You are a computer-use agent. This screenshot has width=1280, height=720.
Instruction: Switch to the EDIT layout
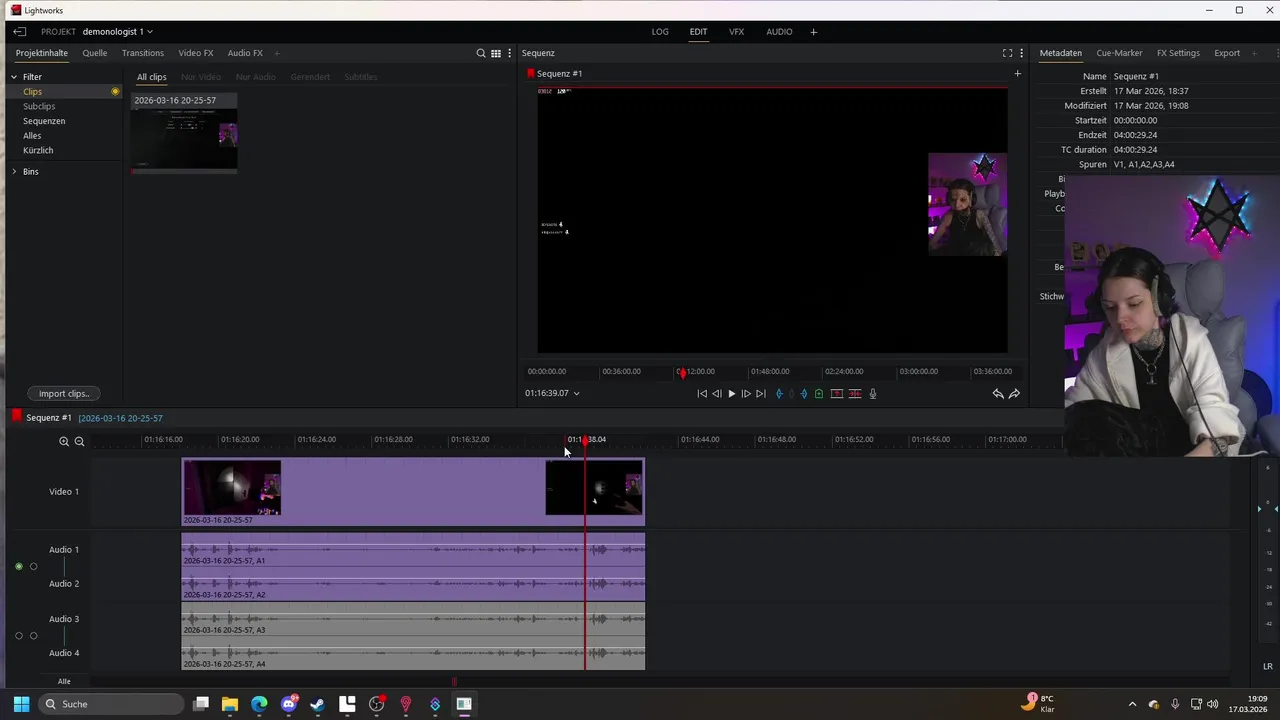698,32
